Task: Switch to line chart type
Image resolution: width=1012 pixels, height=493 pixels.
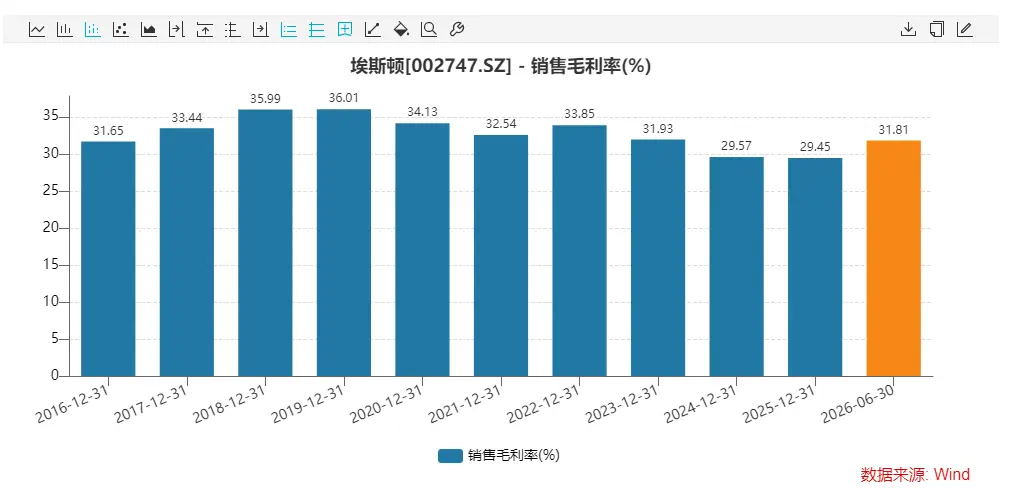Action: click(x=37, y=29)
